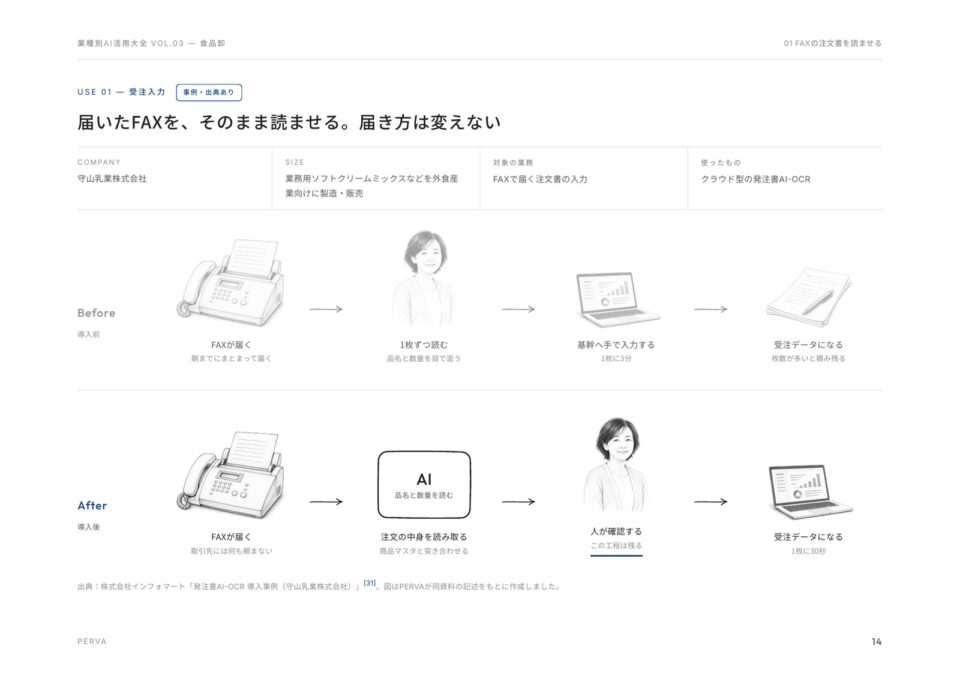Select the text 業務用ソフトクリームミックスなどを外食産

(372, 179)
